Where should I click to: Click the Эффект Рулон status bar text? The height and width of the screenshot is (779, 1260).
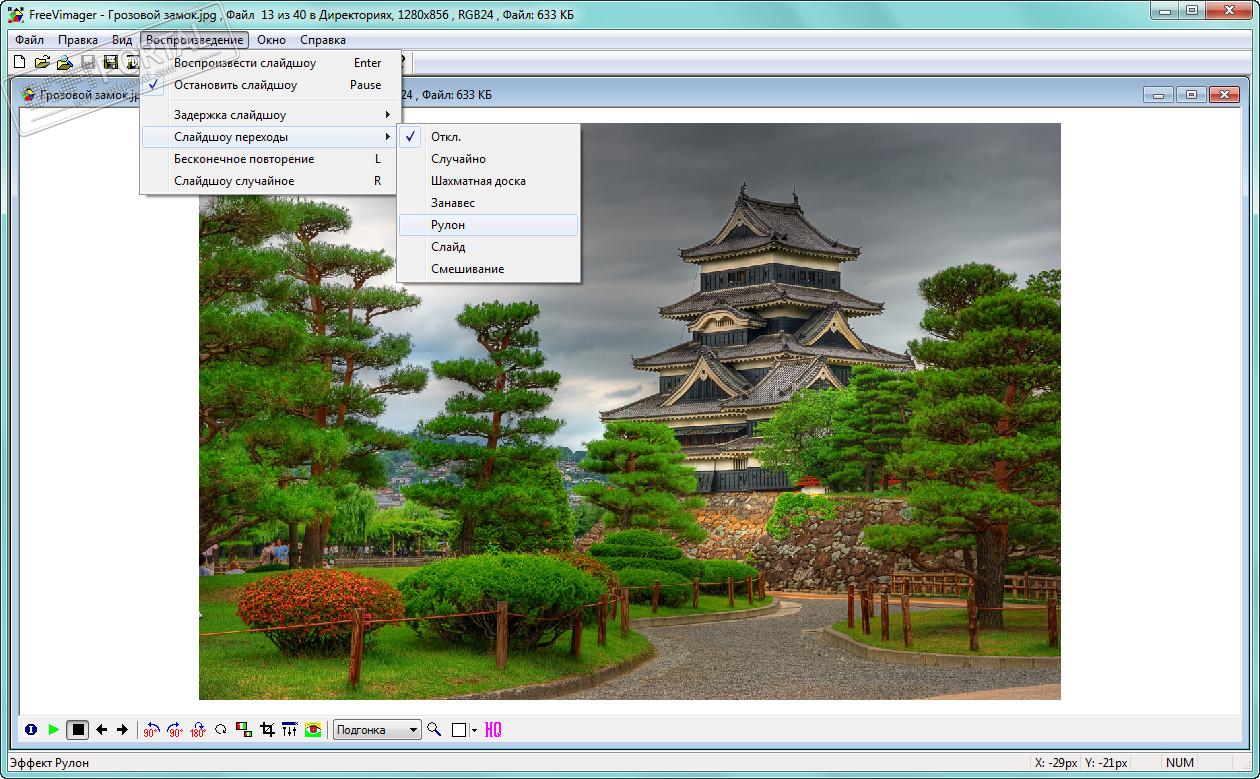tap(49, 763)
